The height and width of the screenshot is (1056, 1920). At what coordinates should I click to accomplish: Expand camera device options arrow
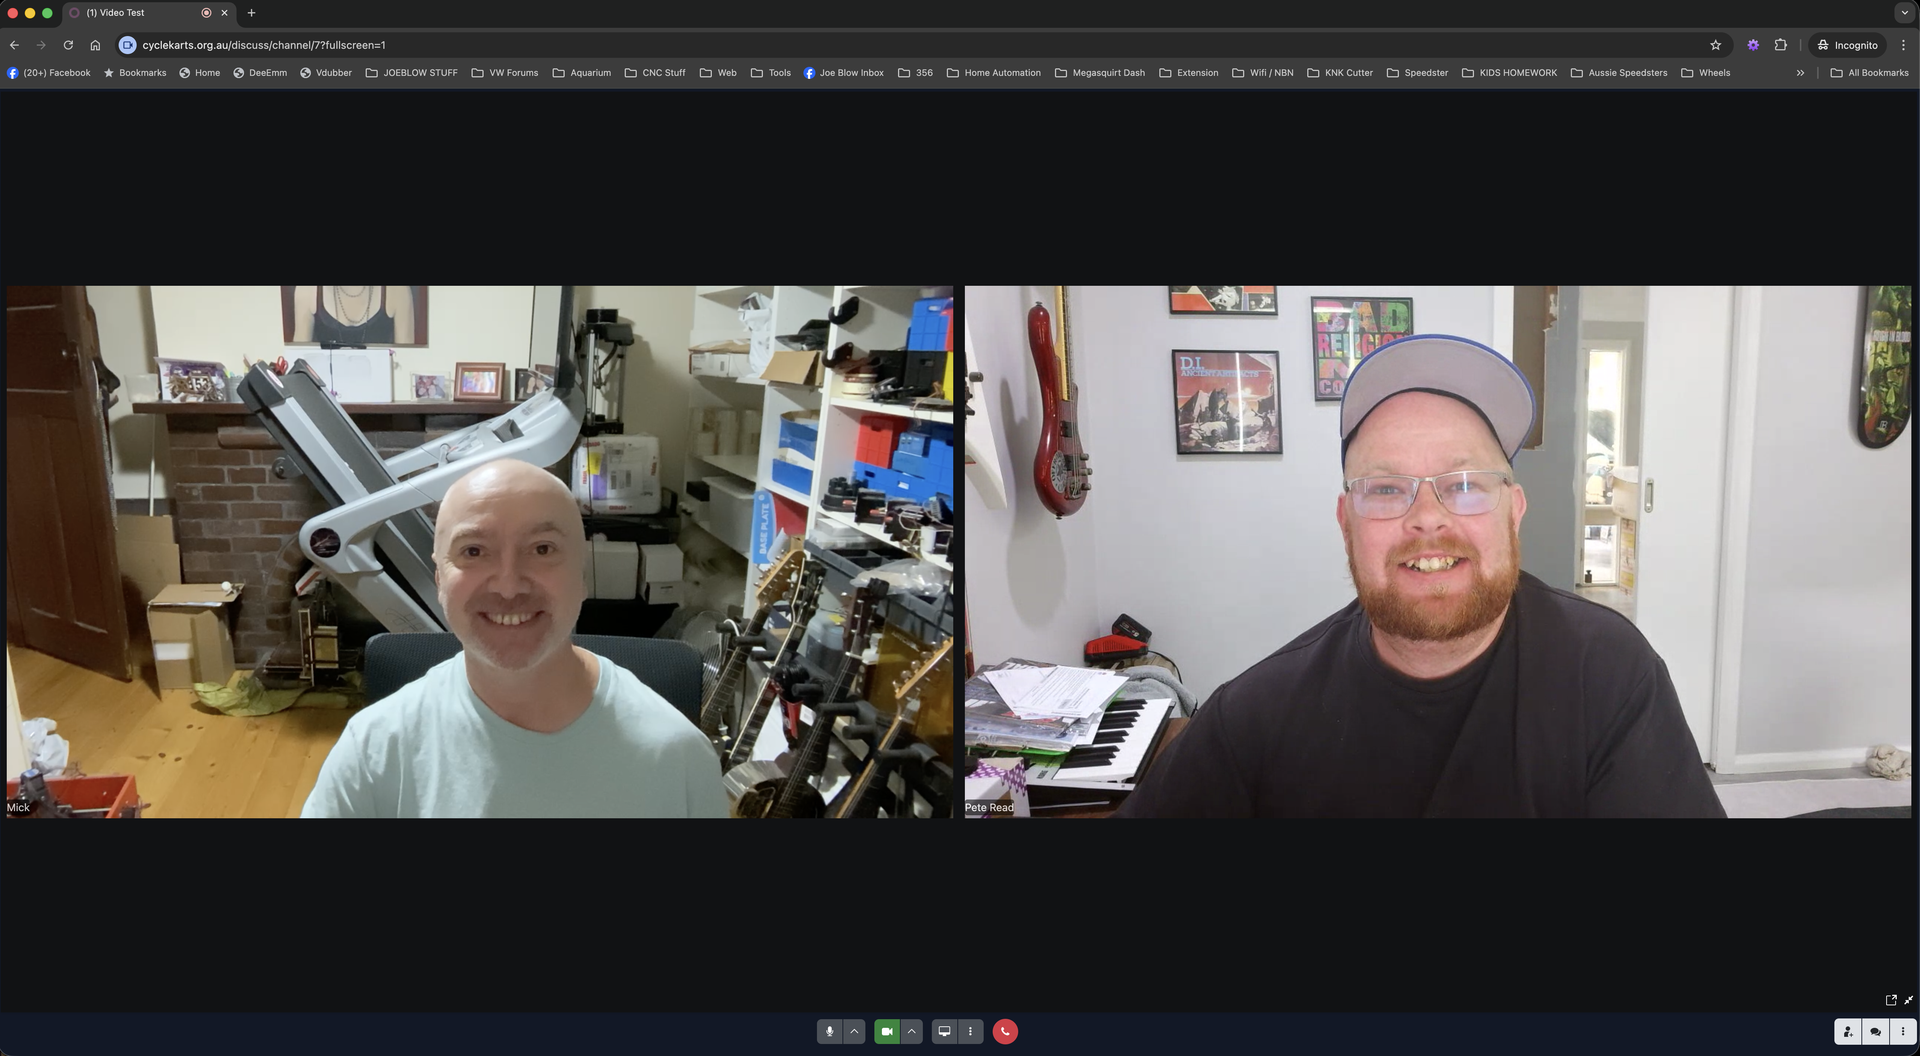pos(911,1031)
